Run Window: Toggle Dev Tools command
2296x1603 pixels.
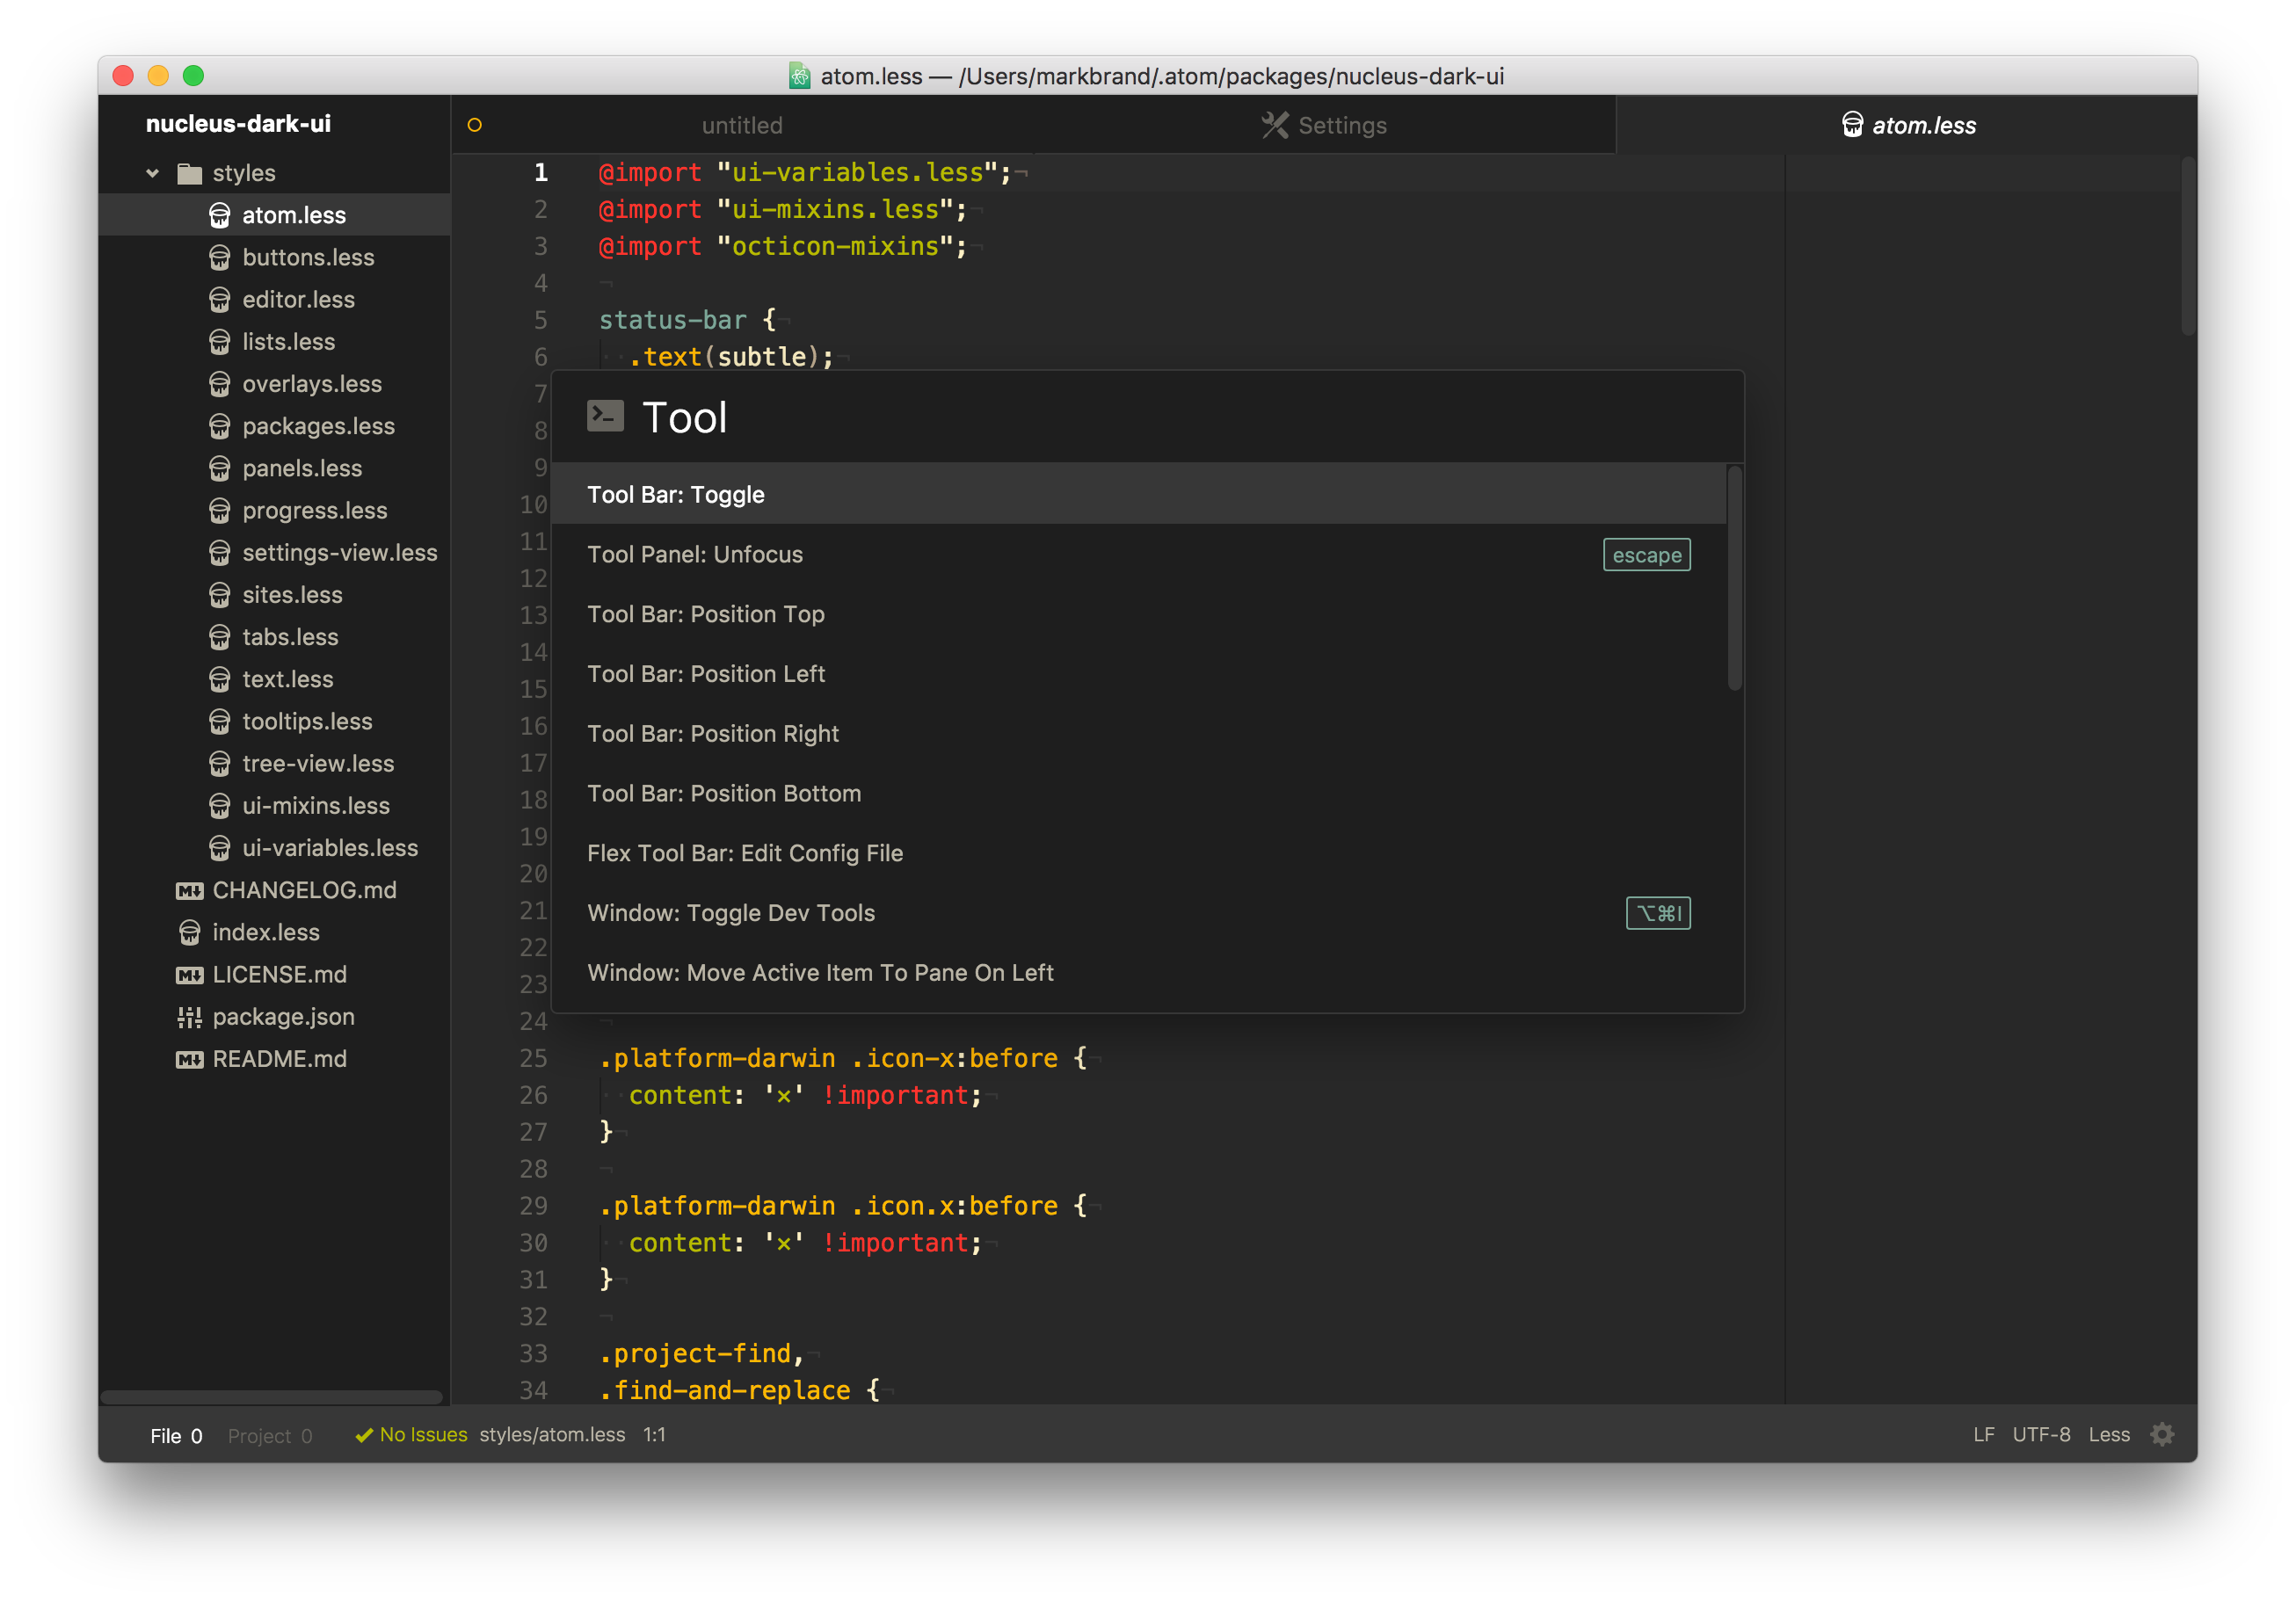click(1138, 913)
